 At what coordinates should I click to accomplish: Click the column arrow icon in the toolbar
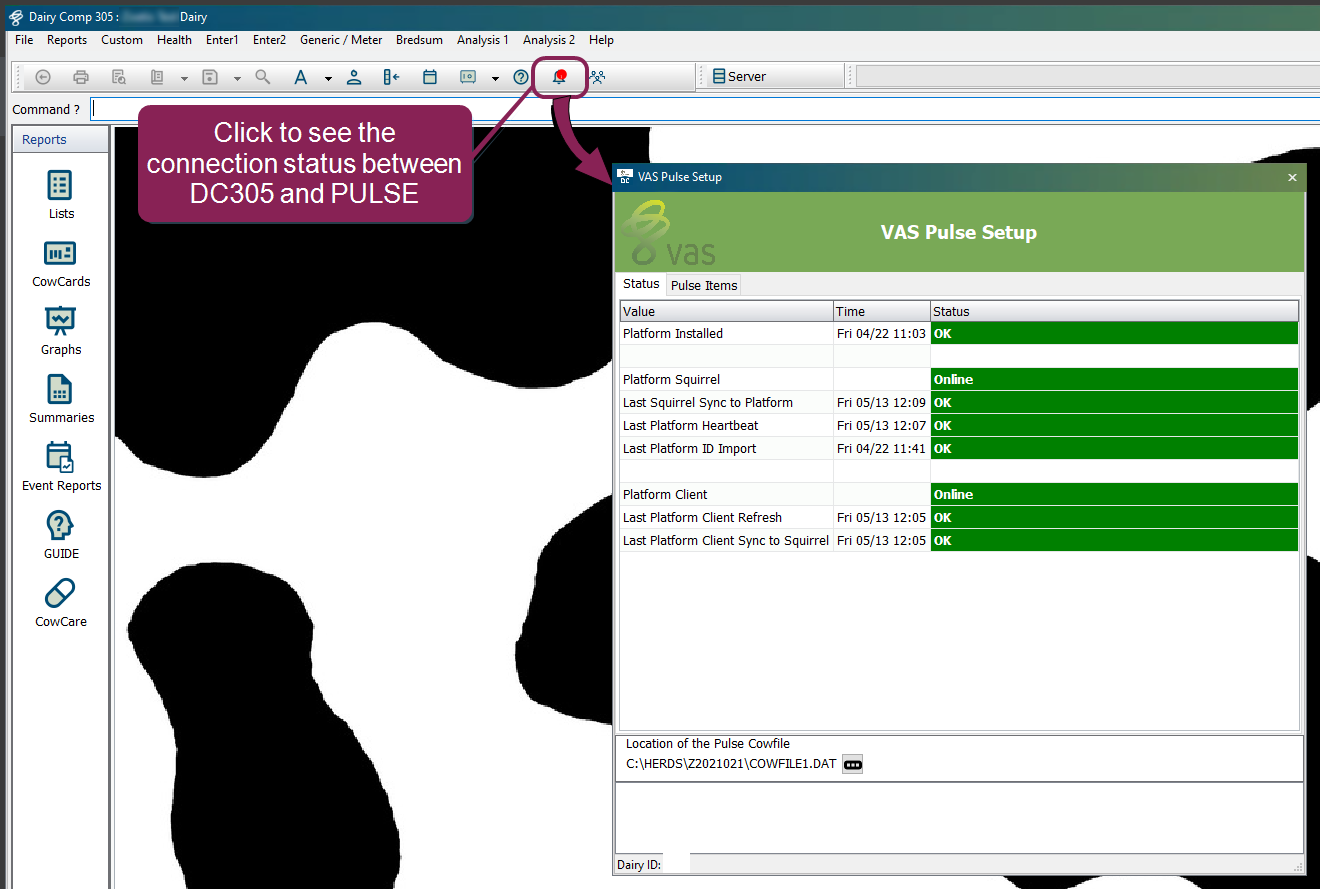pos(392,77)
